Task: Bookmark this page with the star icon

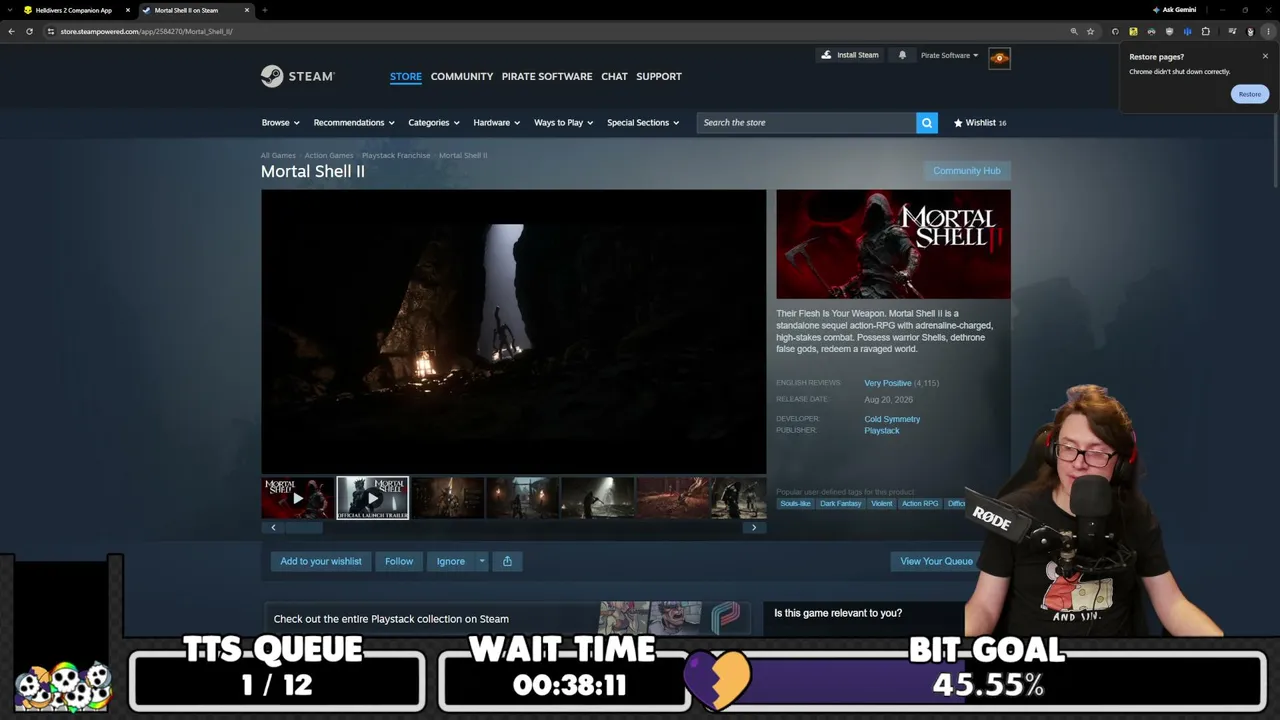Action: (1091, 31)
